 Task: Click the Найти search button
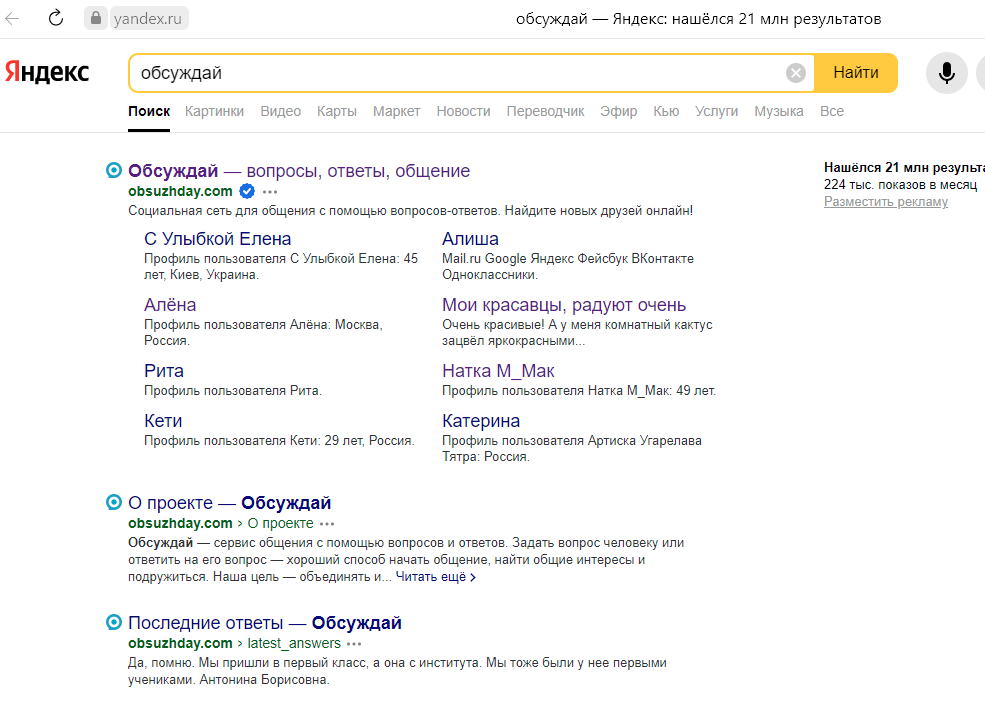pyautogui.click(x=856, y=73)
